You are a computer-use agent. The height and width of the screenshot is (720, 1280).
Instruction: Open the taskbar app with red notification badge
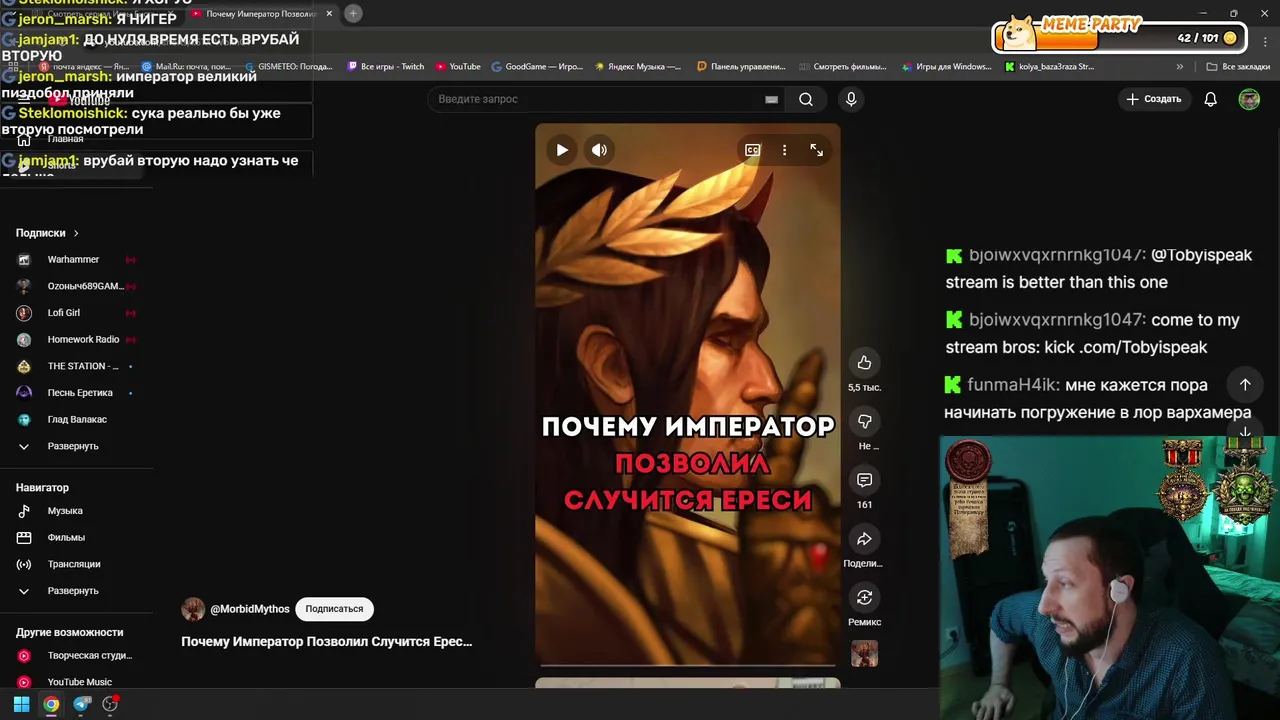[x=111, y=704]
